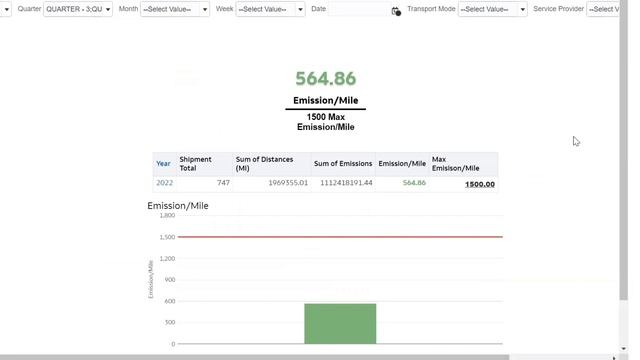
Task: Click the 1500.00 Max Emission/Mile value
Action: [x=480, y=184]
